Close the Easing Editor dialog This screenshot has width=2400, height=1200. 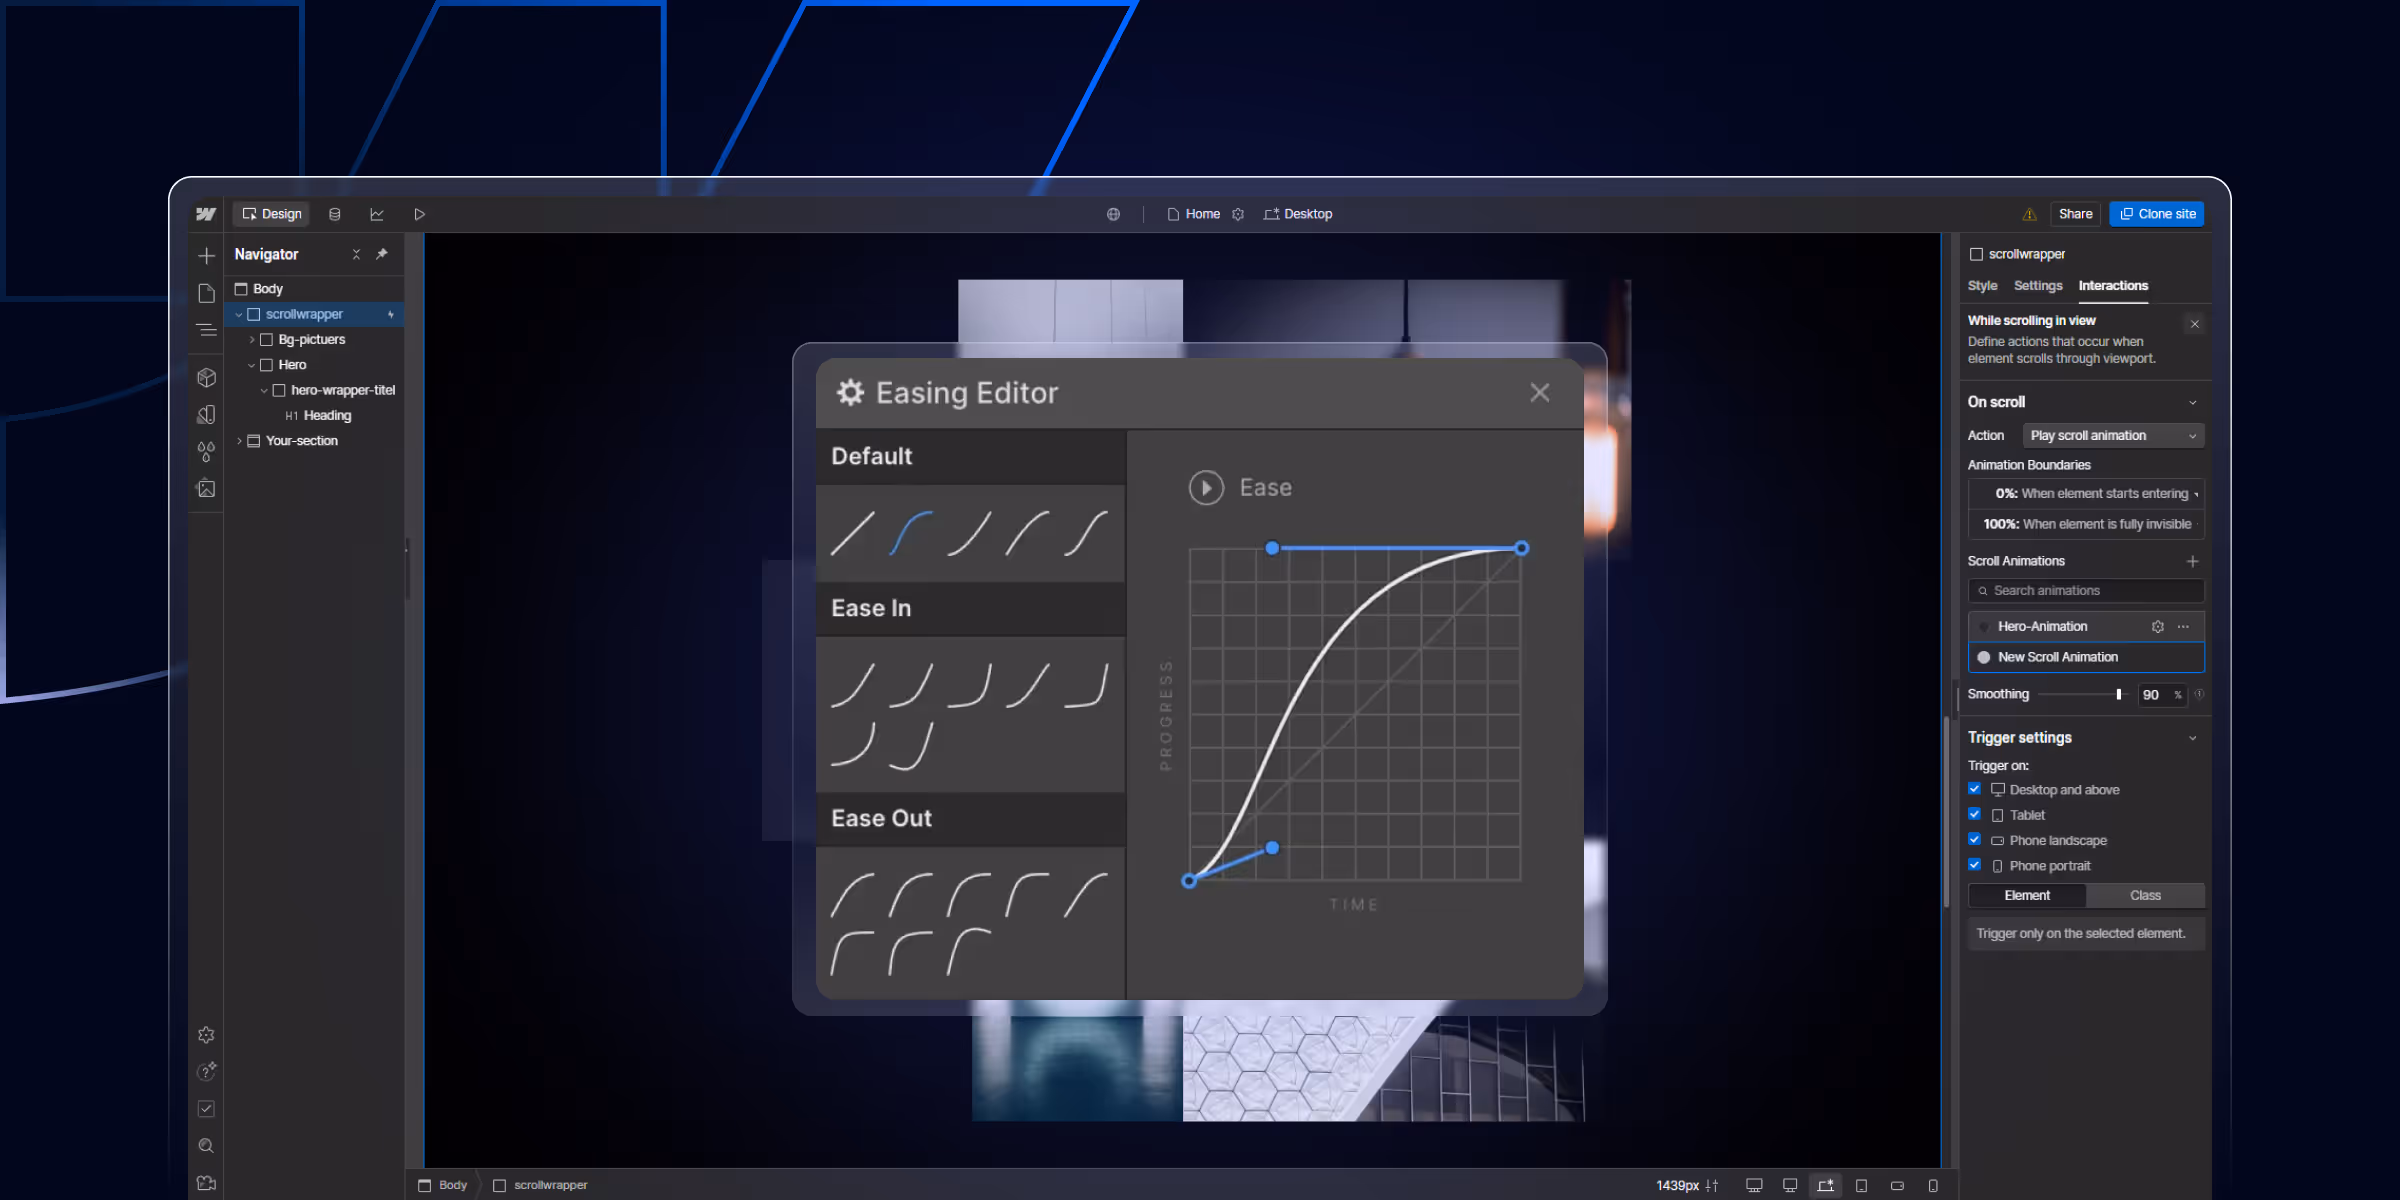[1540, 393]
